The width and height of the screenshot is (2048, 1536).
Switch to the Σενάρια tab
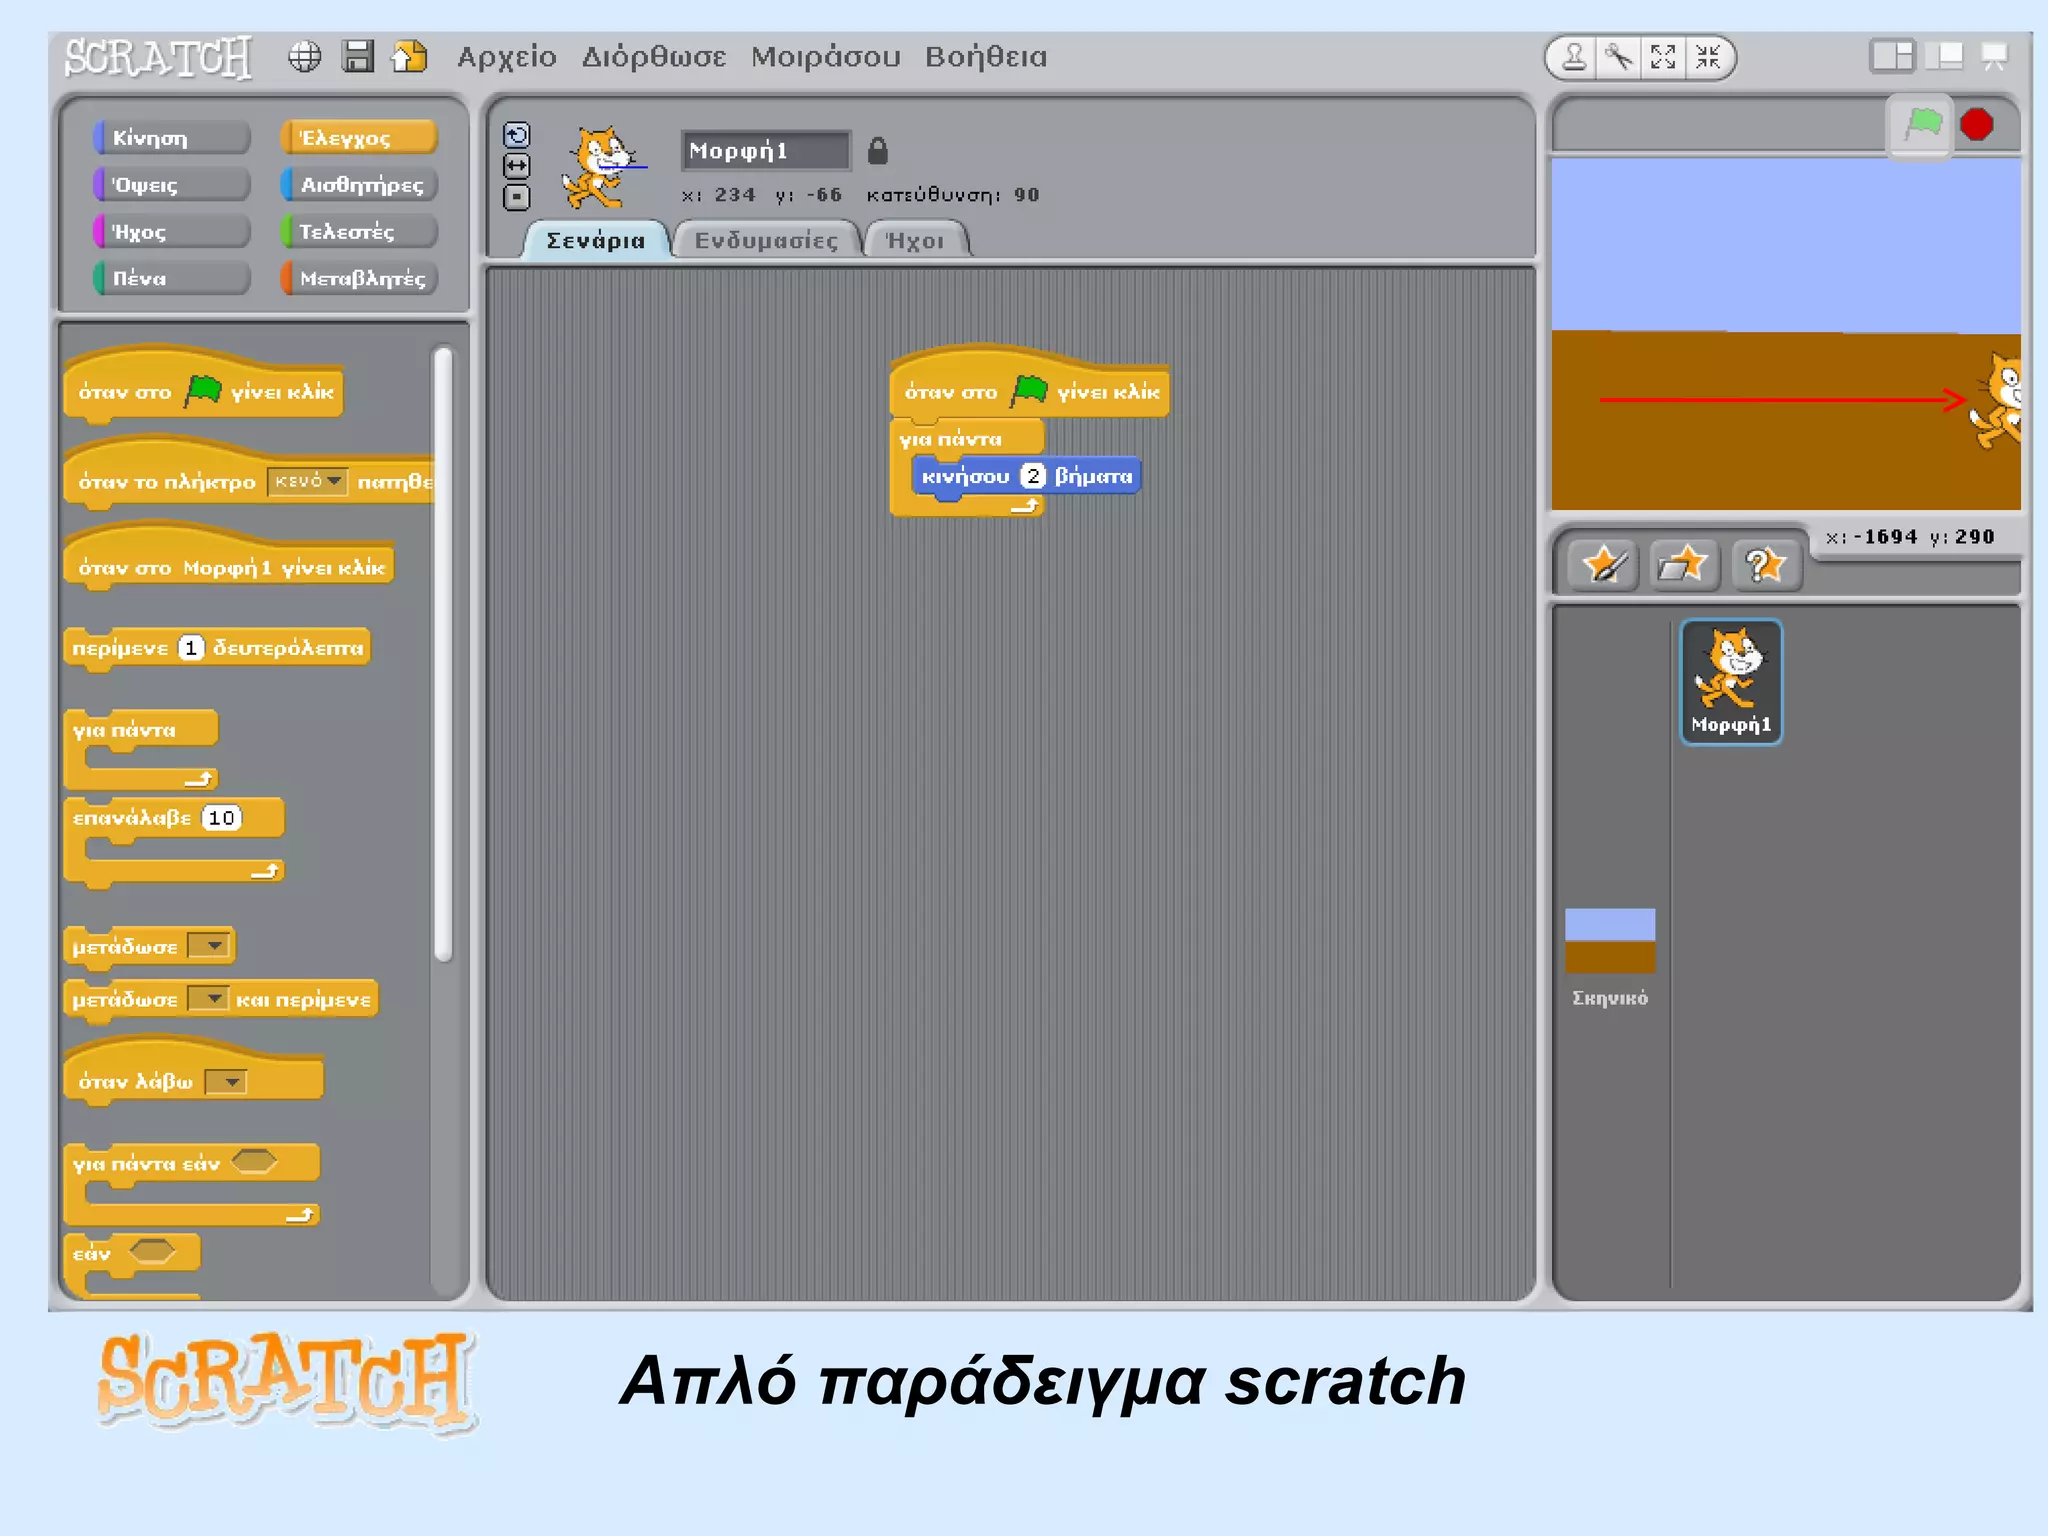point(596,241)
